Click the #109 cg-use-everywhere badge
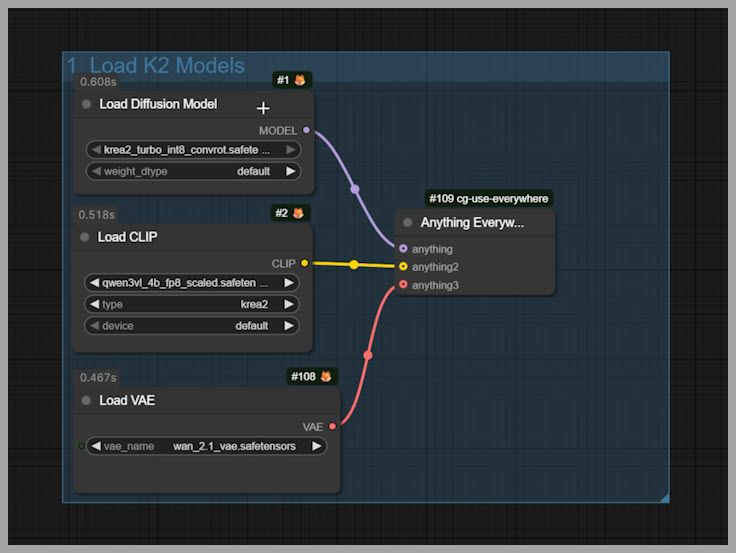Viewport: 736px width, 553px height. click(489, 199)
